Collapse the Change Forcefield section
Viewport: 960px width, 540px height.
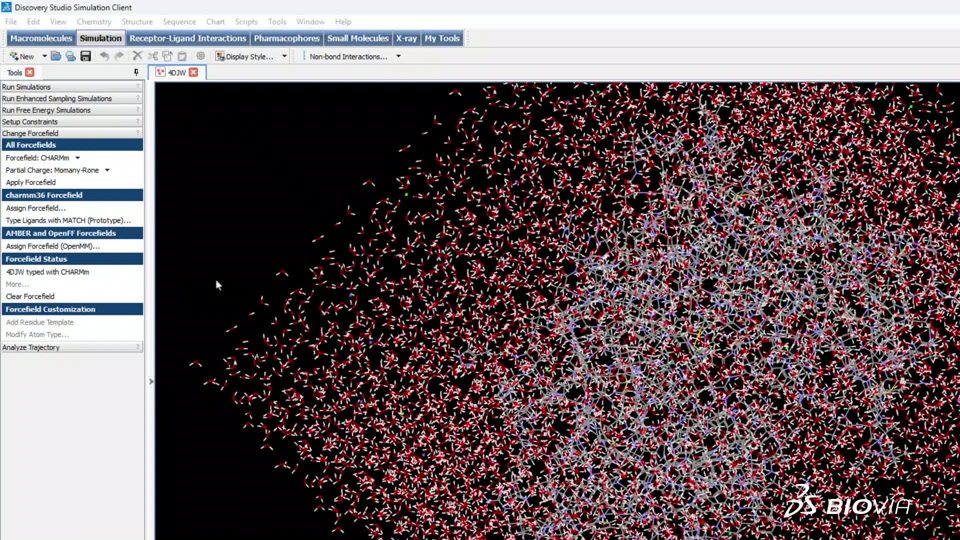click(72, 133)
